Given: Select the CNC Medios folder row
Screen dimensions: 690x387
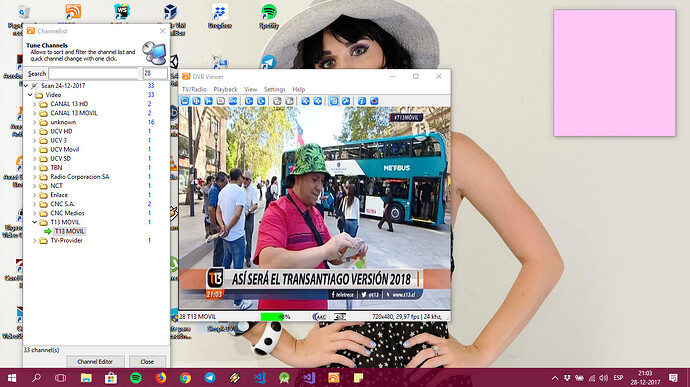Looking at the screenshot, I should [67, 213].
